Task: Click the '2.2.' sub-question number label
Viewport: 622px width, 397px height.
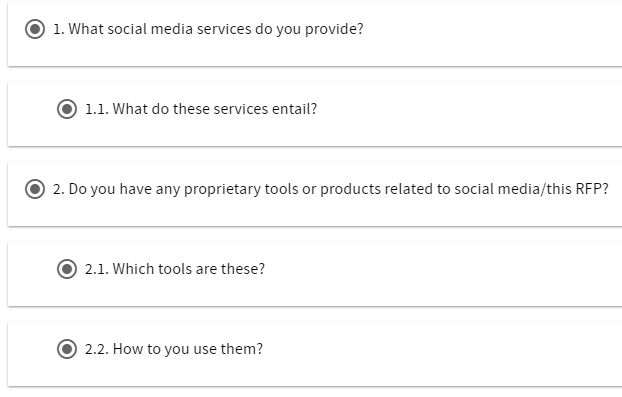Action: (97, 349)
